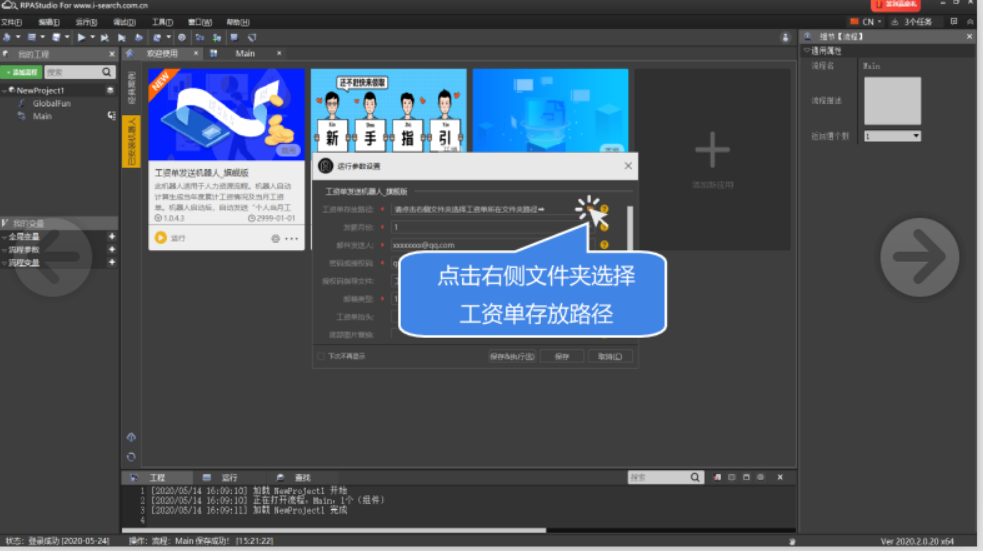Image resolution: width=983 pixels, height=551 pixels.
Task: Switch to the Main tab
Action: click(244, 53)
